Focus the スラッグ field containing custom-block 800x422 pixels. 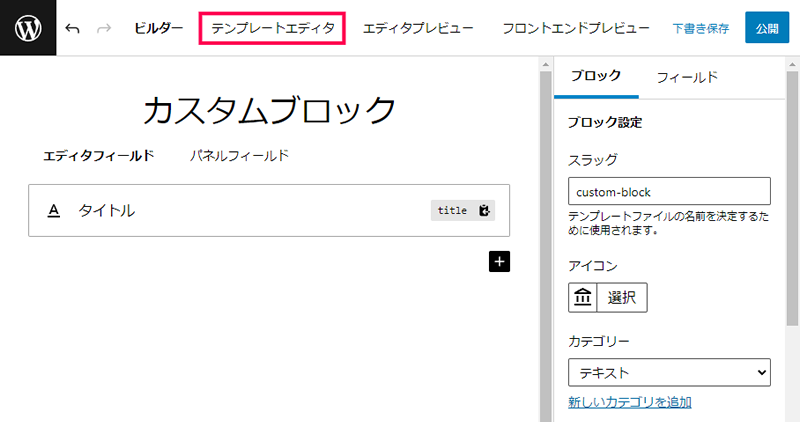click(x=669, y=191)
